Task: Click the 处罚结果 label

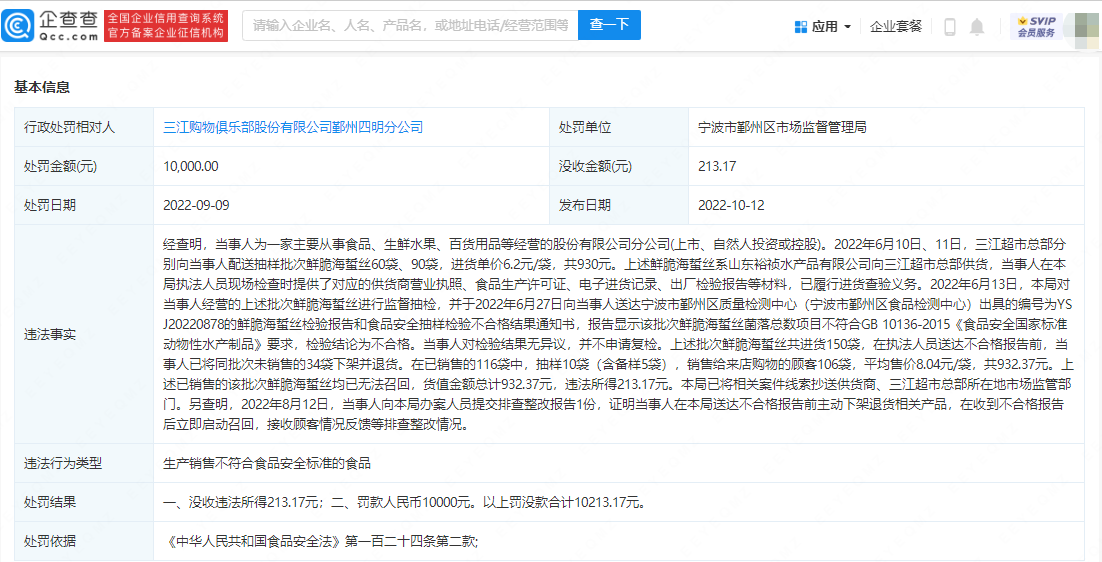Action: click(x=50, y=502)
